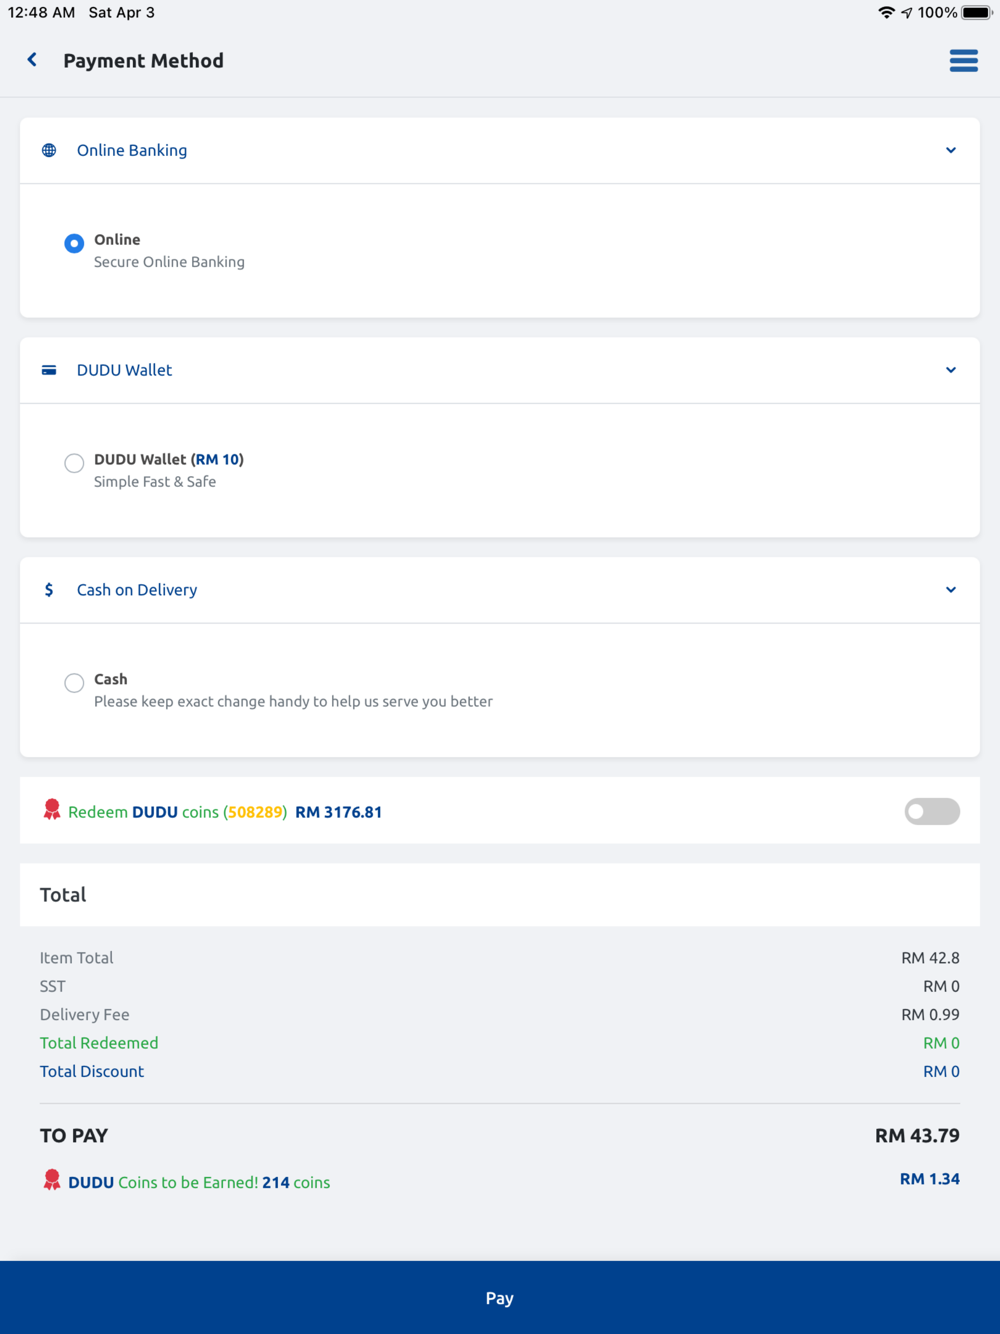Image resolution: width=1000 pixels, height=1334 pixels.
Task: Tap the Redeem DUDU coins text
Action: [x=177, y=812]
